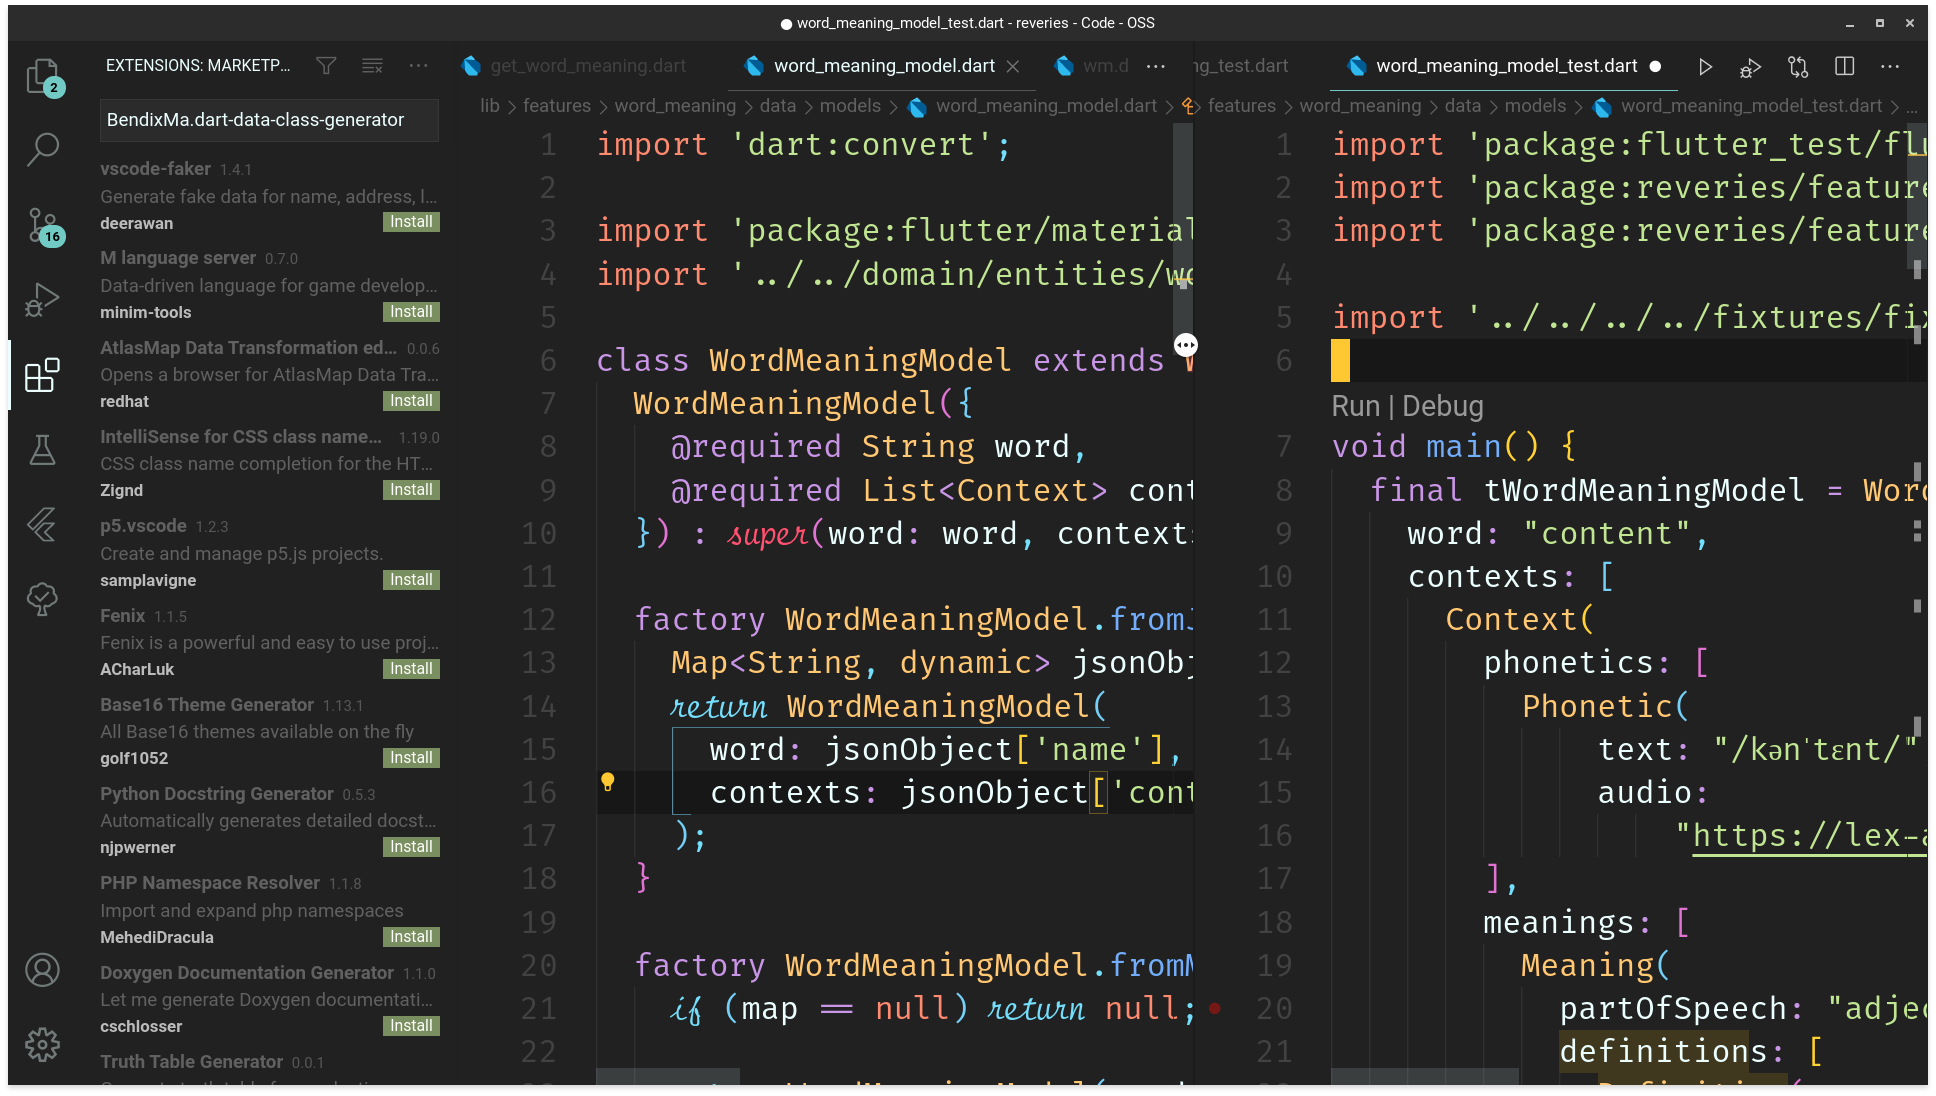
Task: Filter extensions with the funnel icon
Action: [x=326, y=66]
